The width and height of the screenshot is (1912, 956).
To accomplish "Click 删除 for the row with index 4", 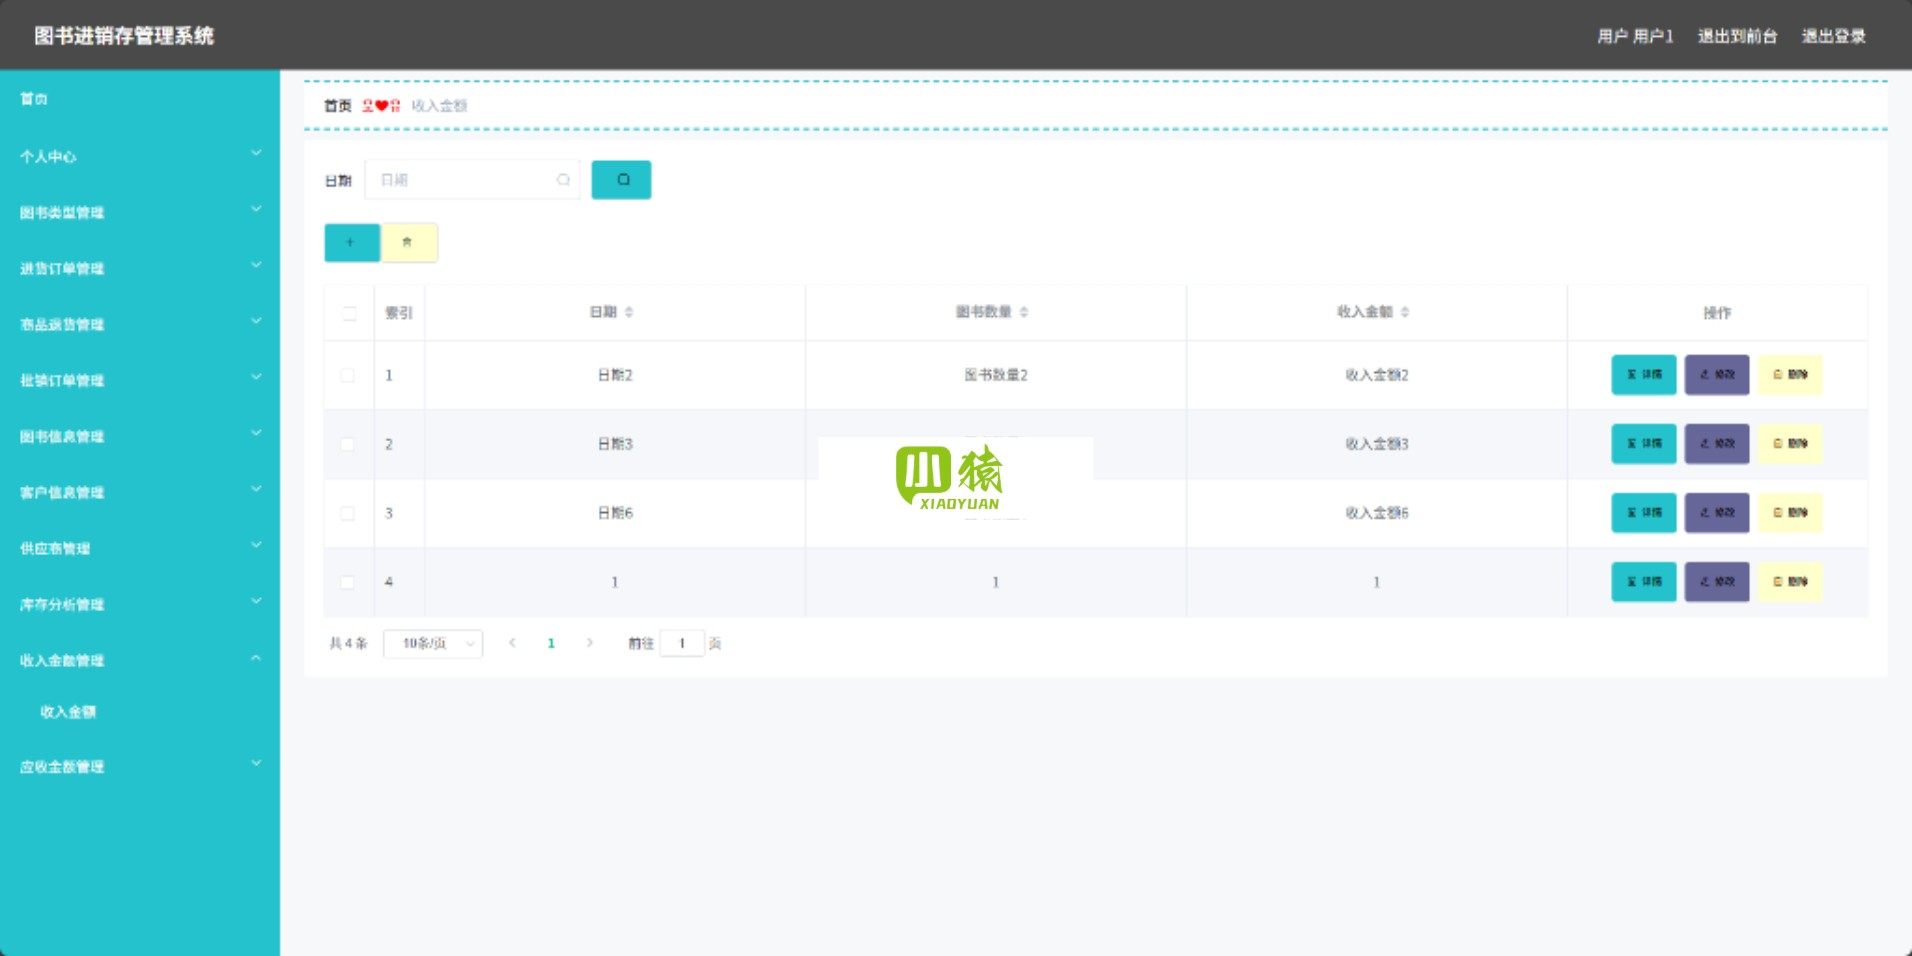I will tap(1790, 582).
